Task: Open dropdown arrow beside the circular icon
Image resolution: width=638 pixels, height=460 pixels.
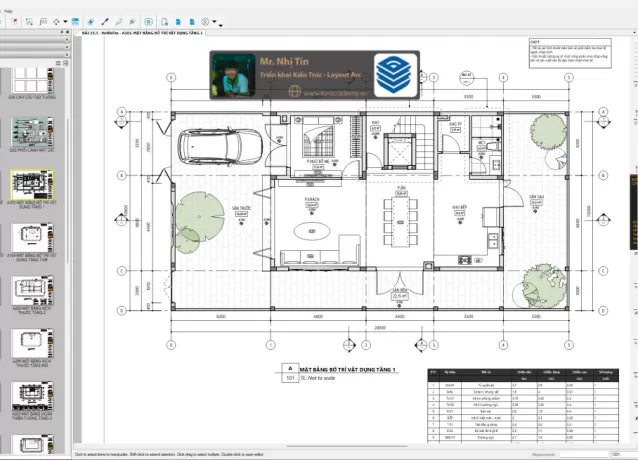Action: pyautogui.click(x=214, y=22)
